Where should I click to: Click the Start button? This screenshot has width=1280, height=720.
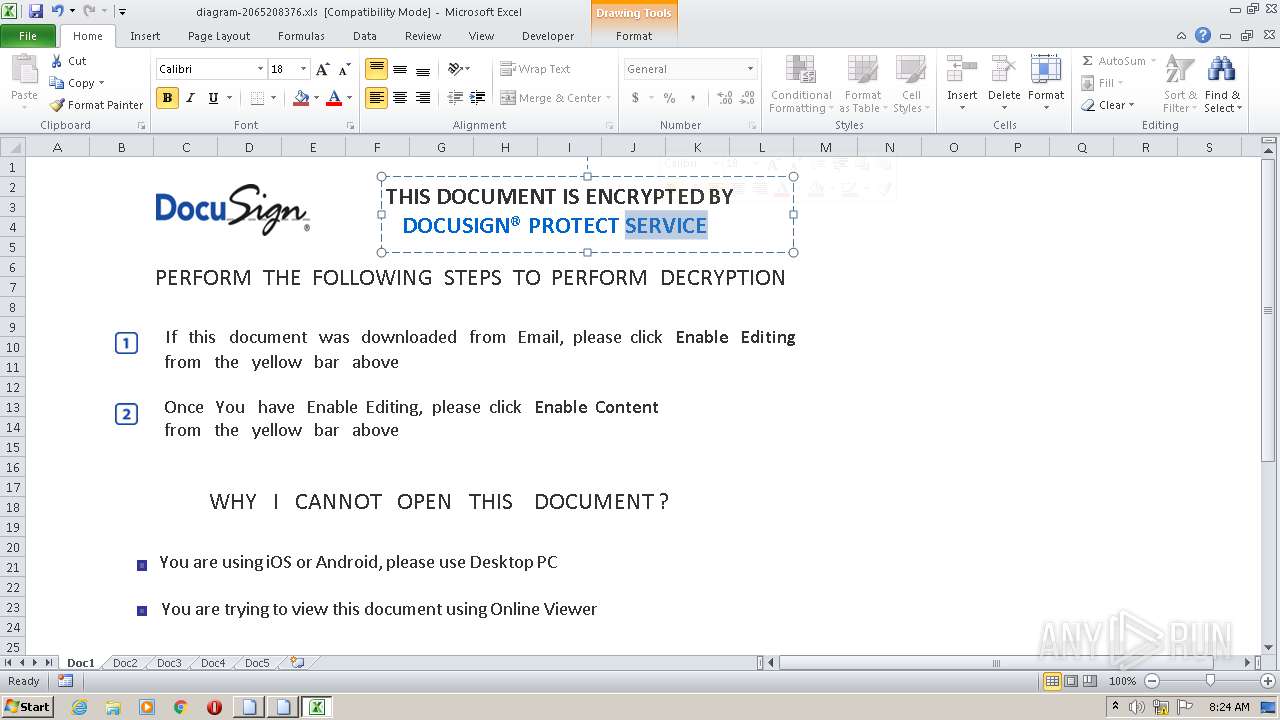(x=27, y=707)
